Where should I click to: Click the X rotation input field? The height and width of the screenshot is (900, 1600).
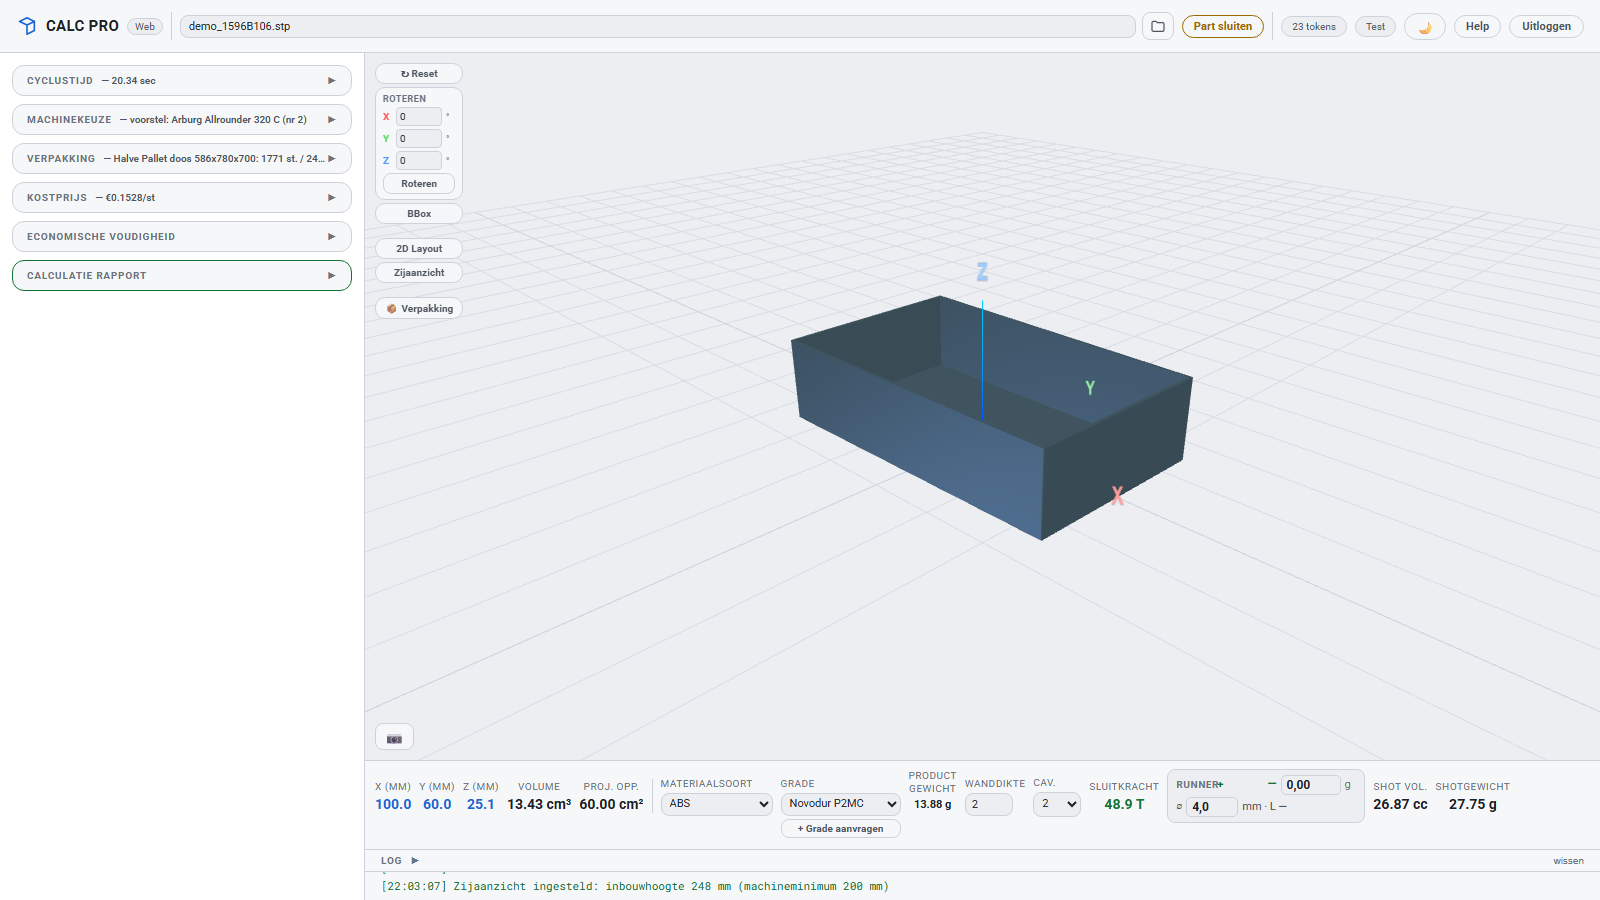(419, 117)
